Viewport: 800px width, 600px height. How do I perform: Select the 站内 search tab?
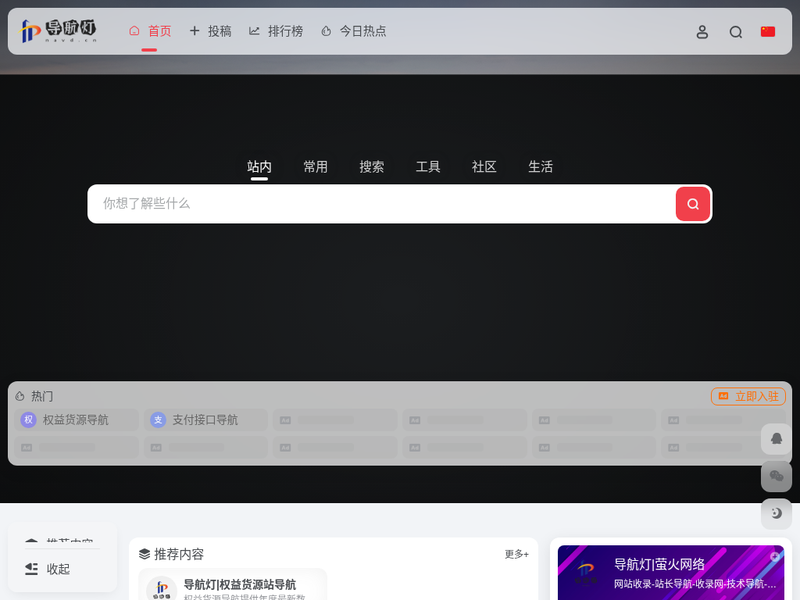tap(259, 167)
